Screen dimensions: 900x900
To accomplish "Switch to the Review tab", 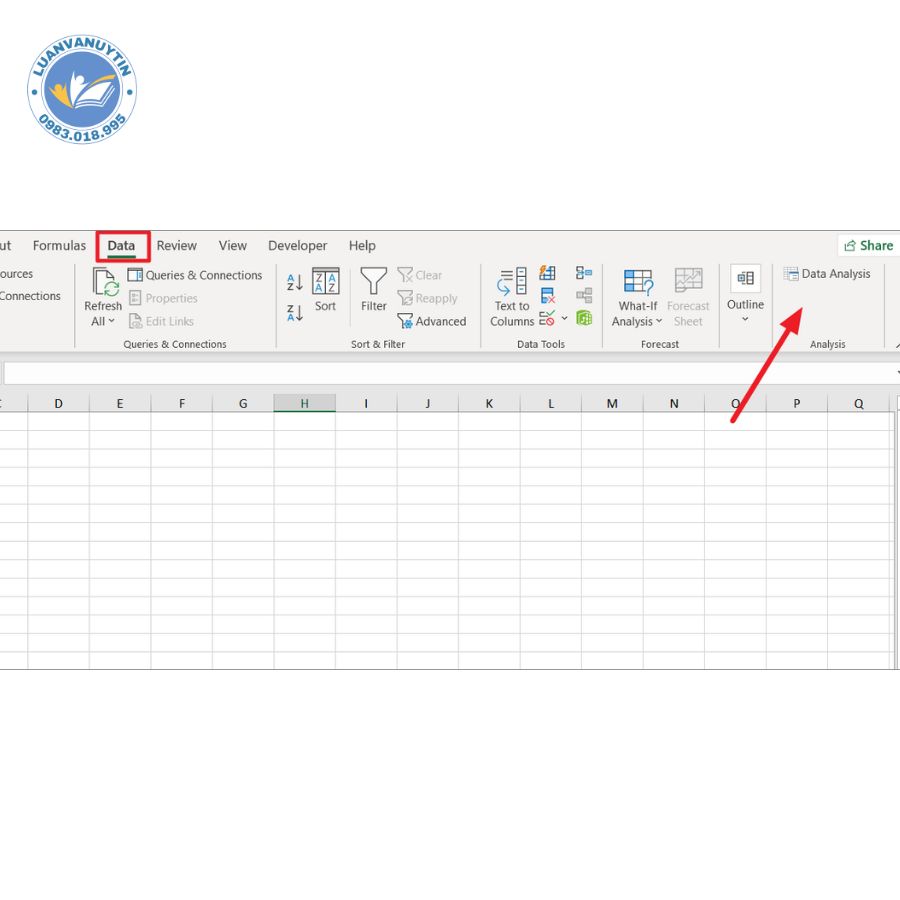I will (x=177, y=246).
